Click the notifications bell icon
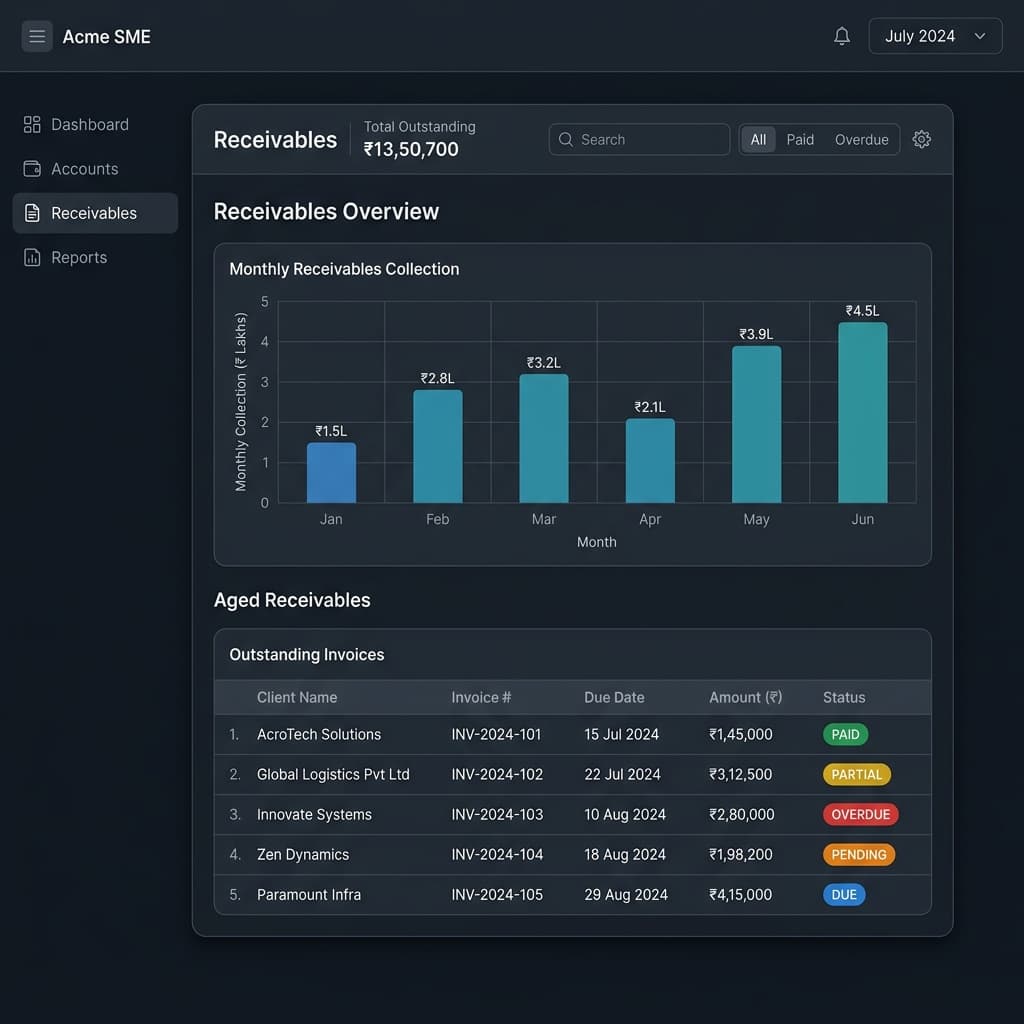The image size is (1024, 1024). point(842,37)
